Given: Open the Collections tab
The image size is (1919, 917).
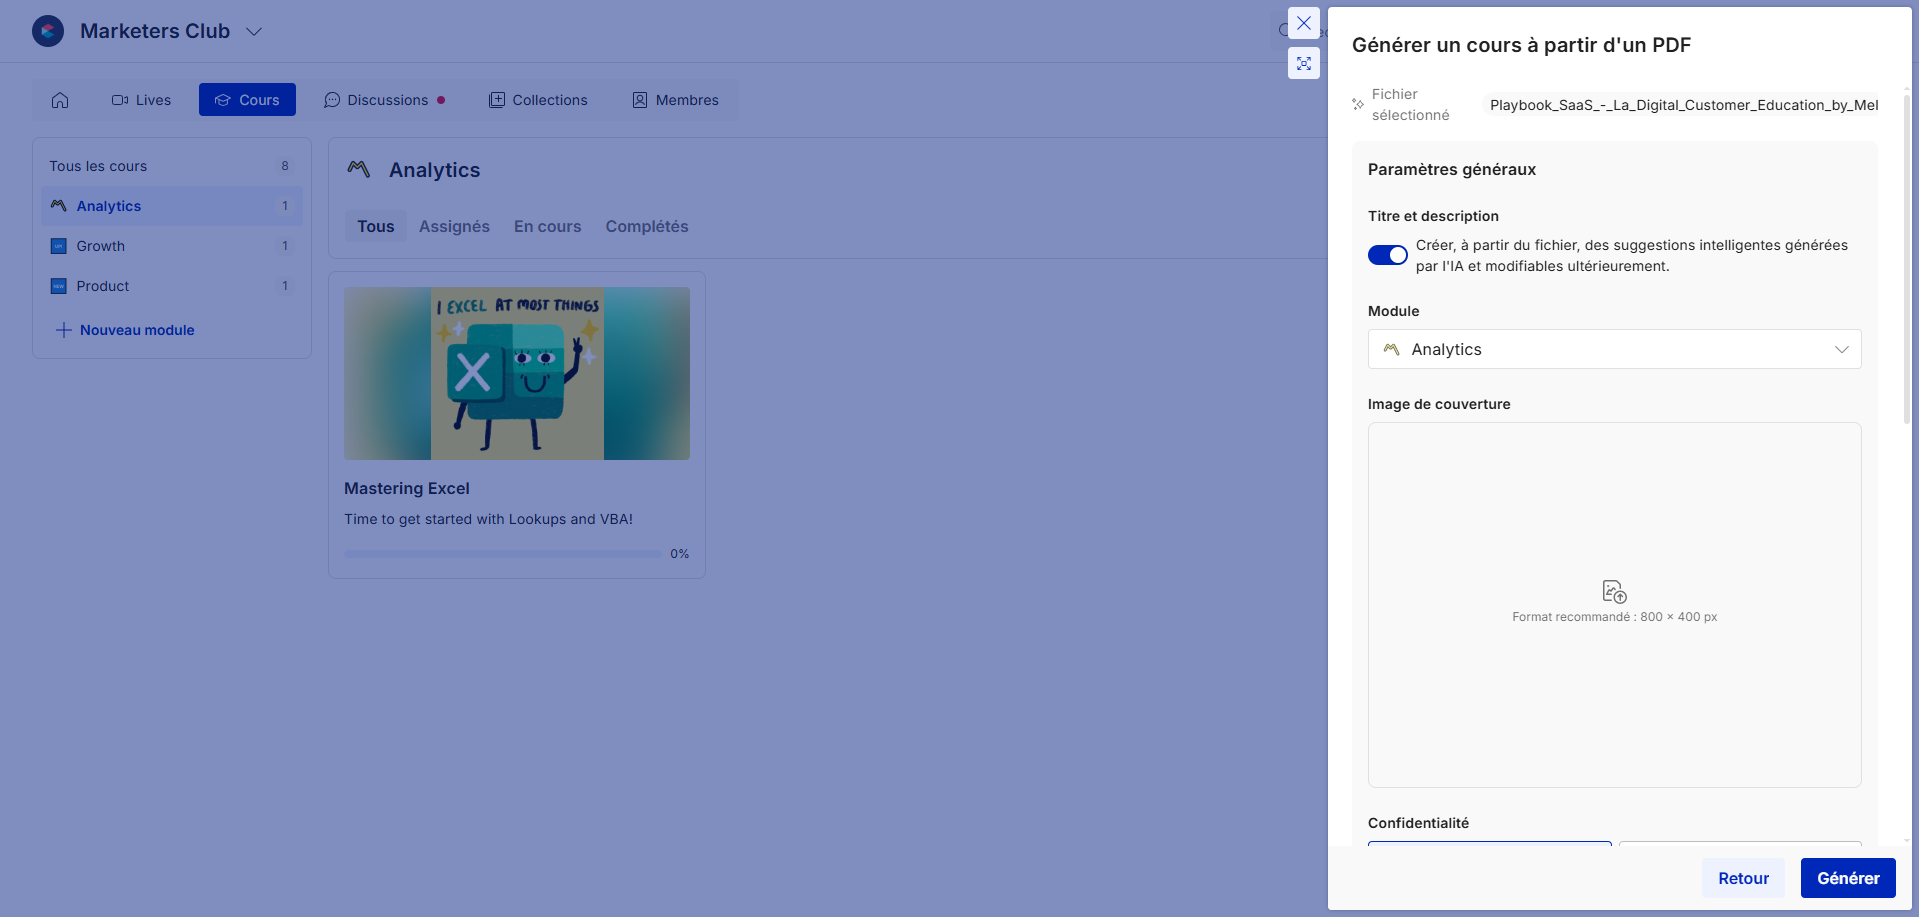Looking at the screenshot, I should (538, 100).
